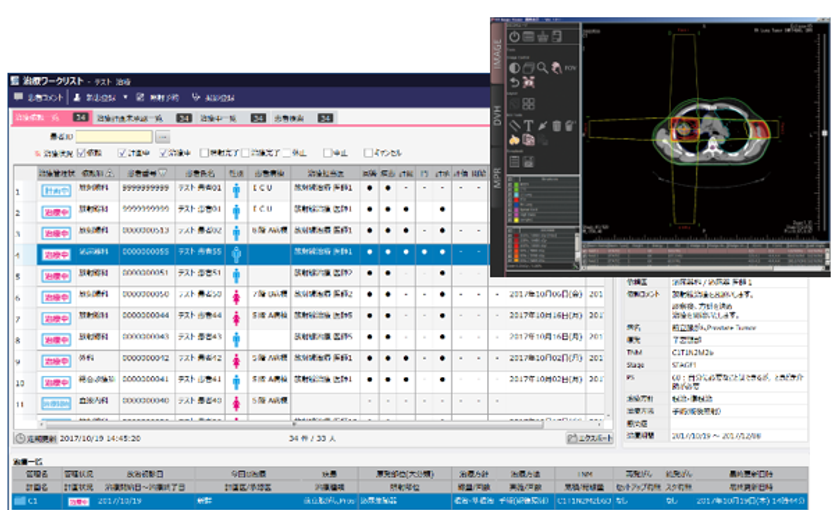
Task: Toggle the third checked treatment status checkbox
Action: [160, 153]
